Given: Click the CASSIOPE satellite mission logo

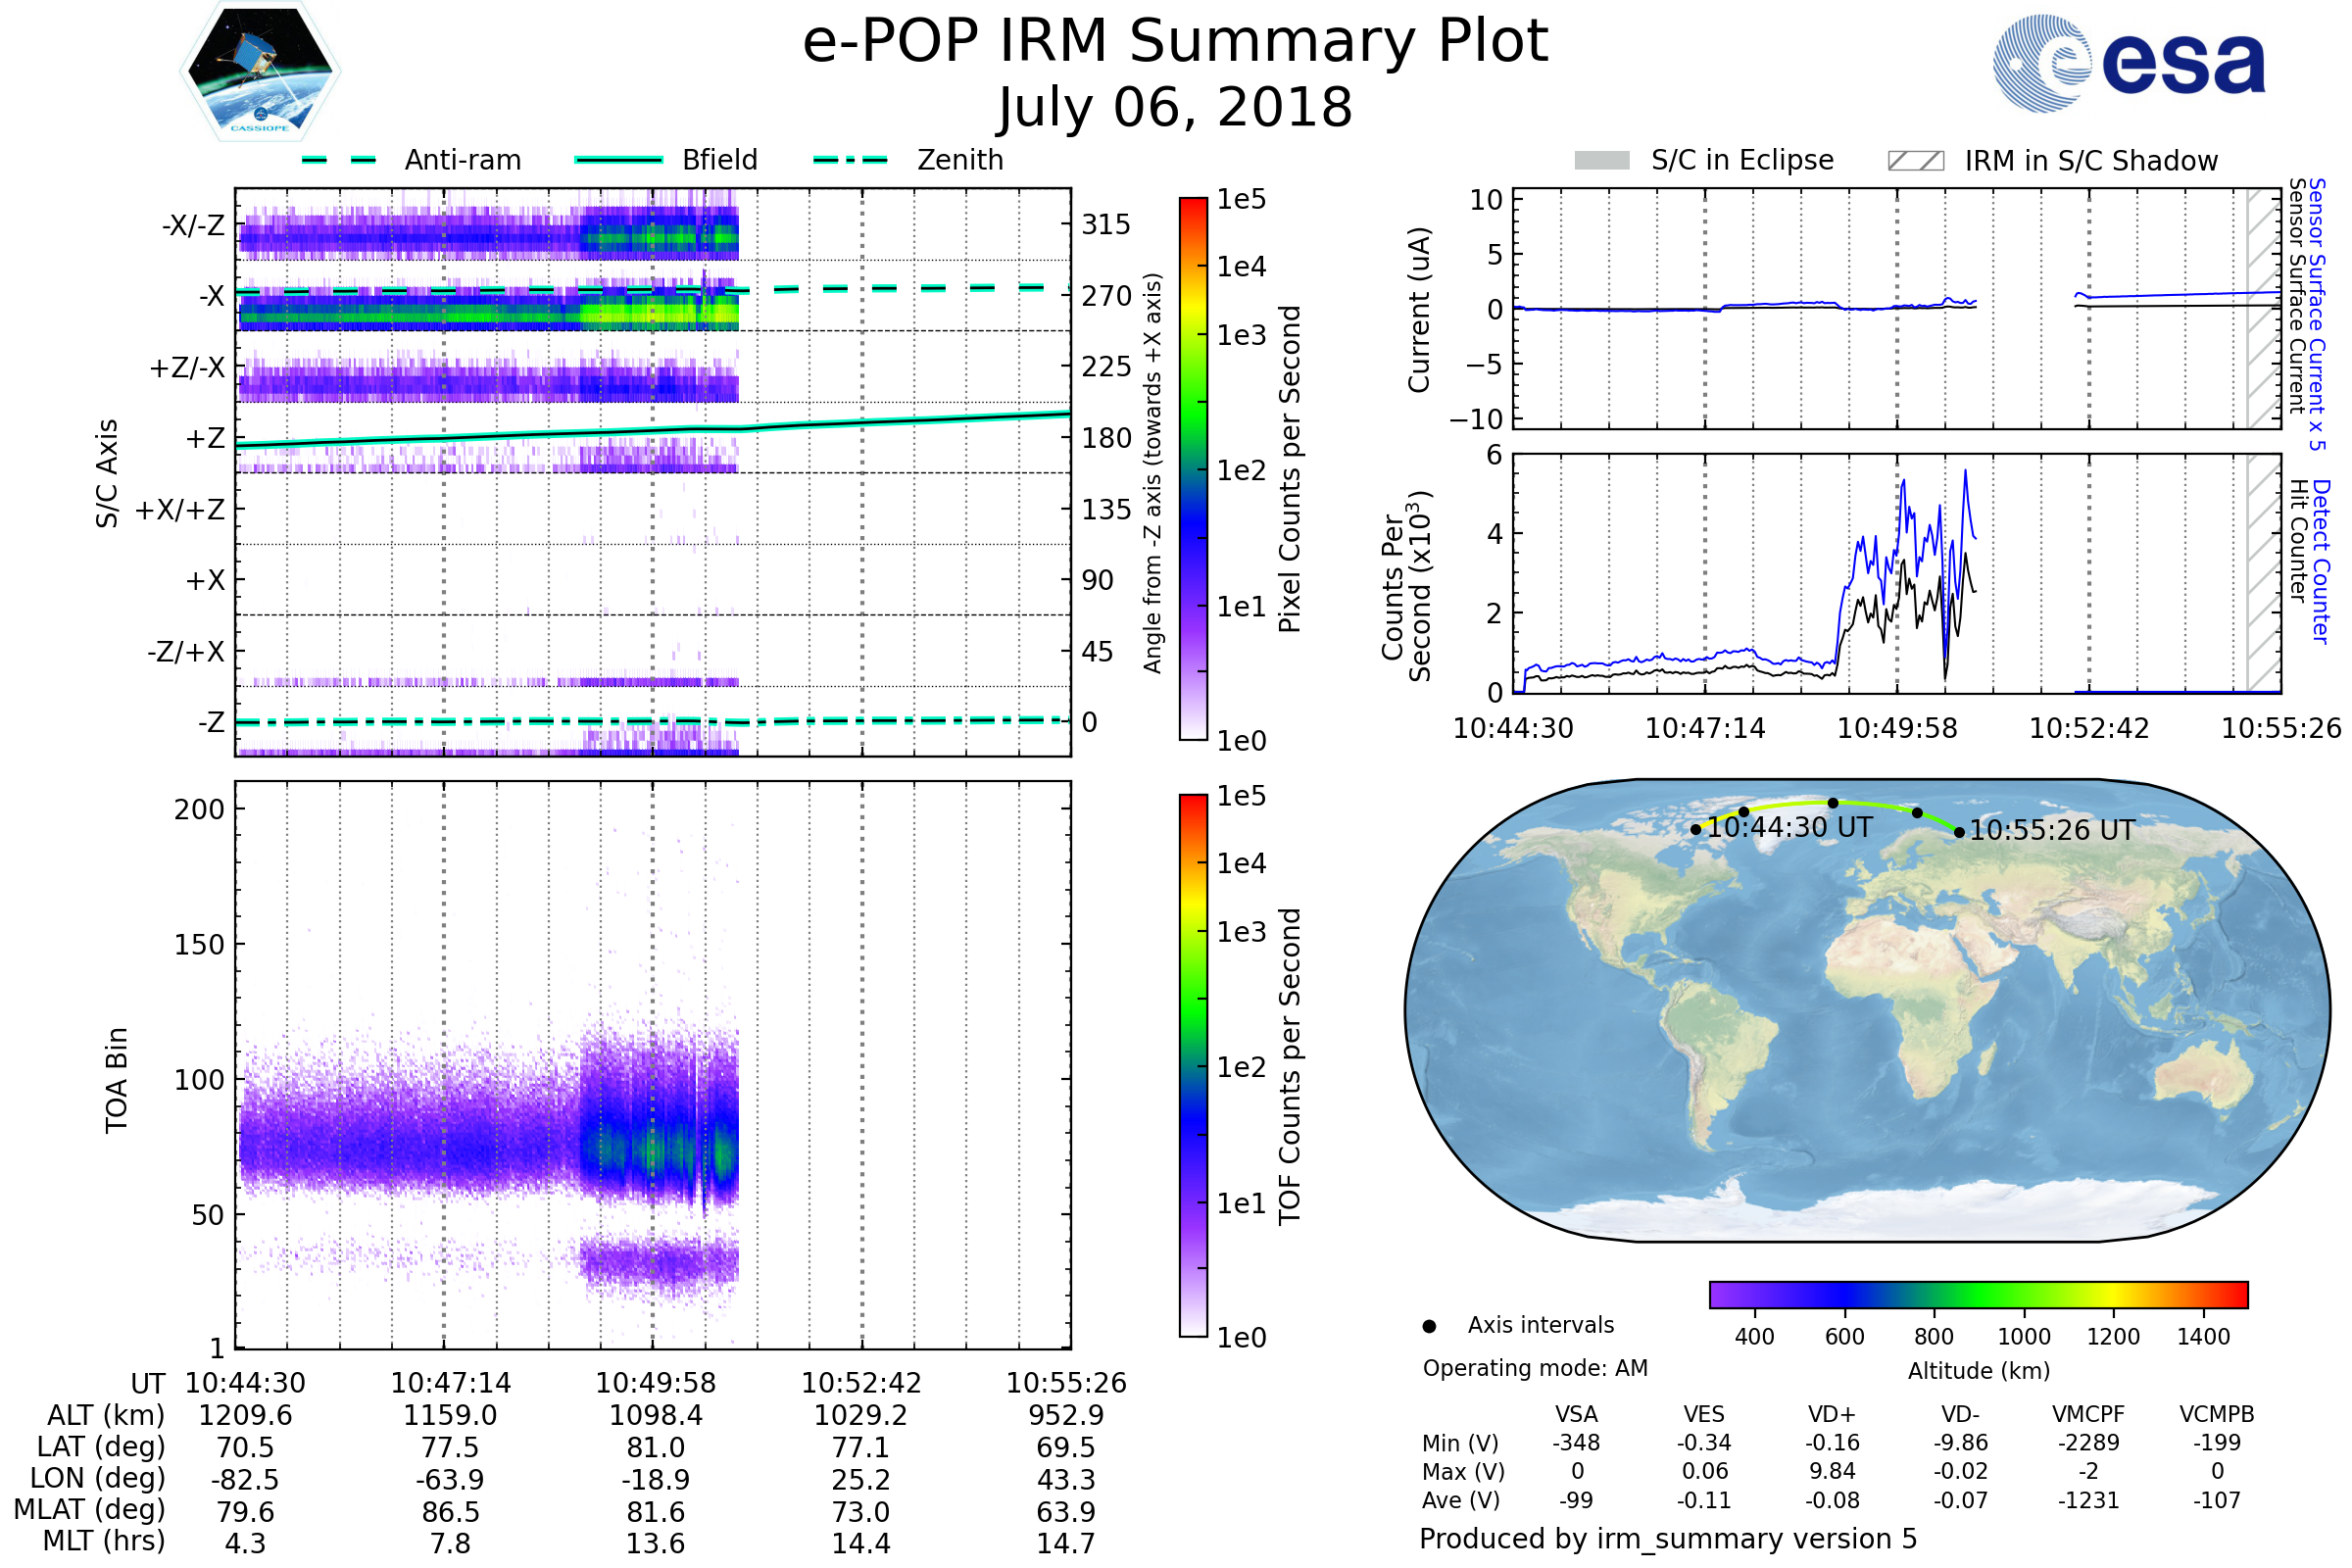Looking at the screenshot, I should pos(260,72).
